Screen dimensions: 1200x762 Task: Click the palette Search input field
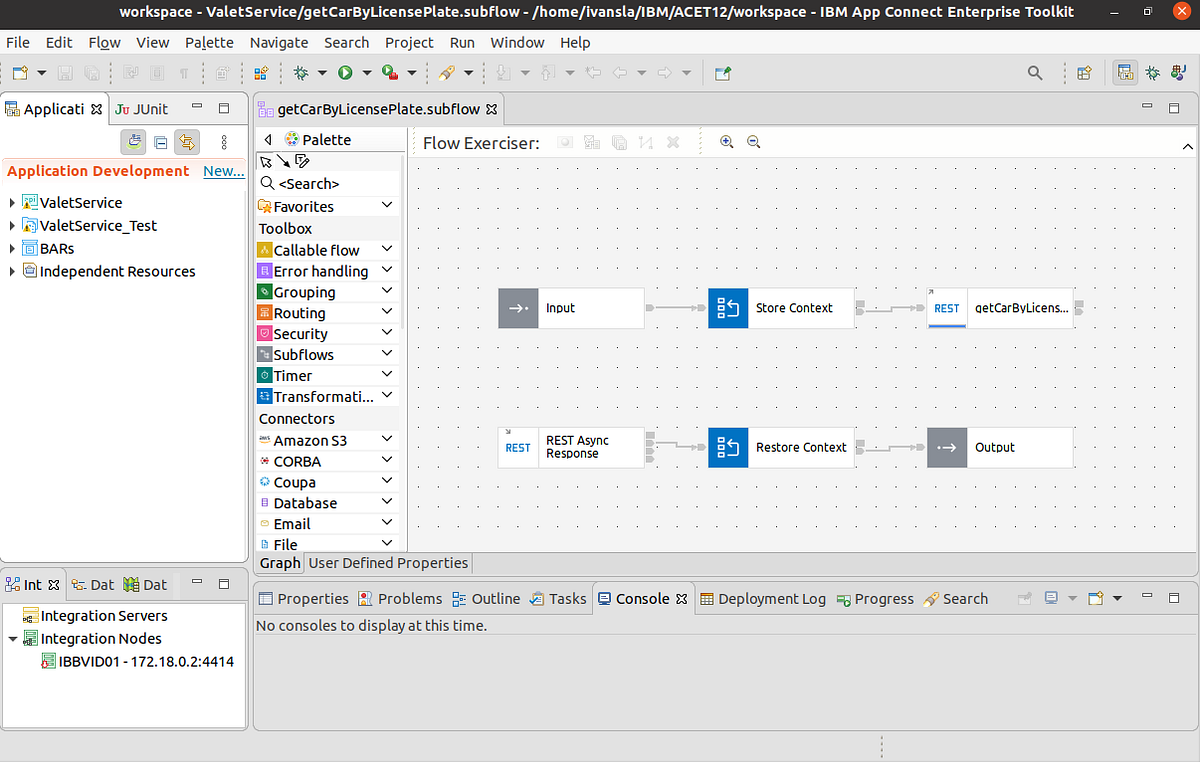pos(320,183)
